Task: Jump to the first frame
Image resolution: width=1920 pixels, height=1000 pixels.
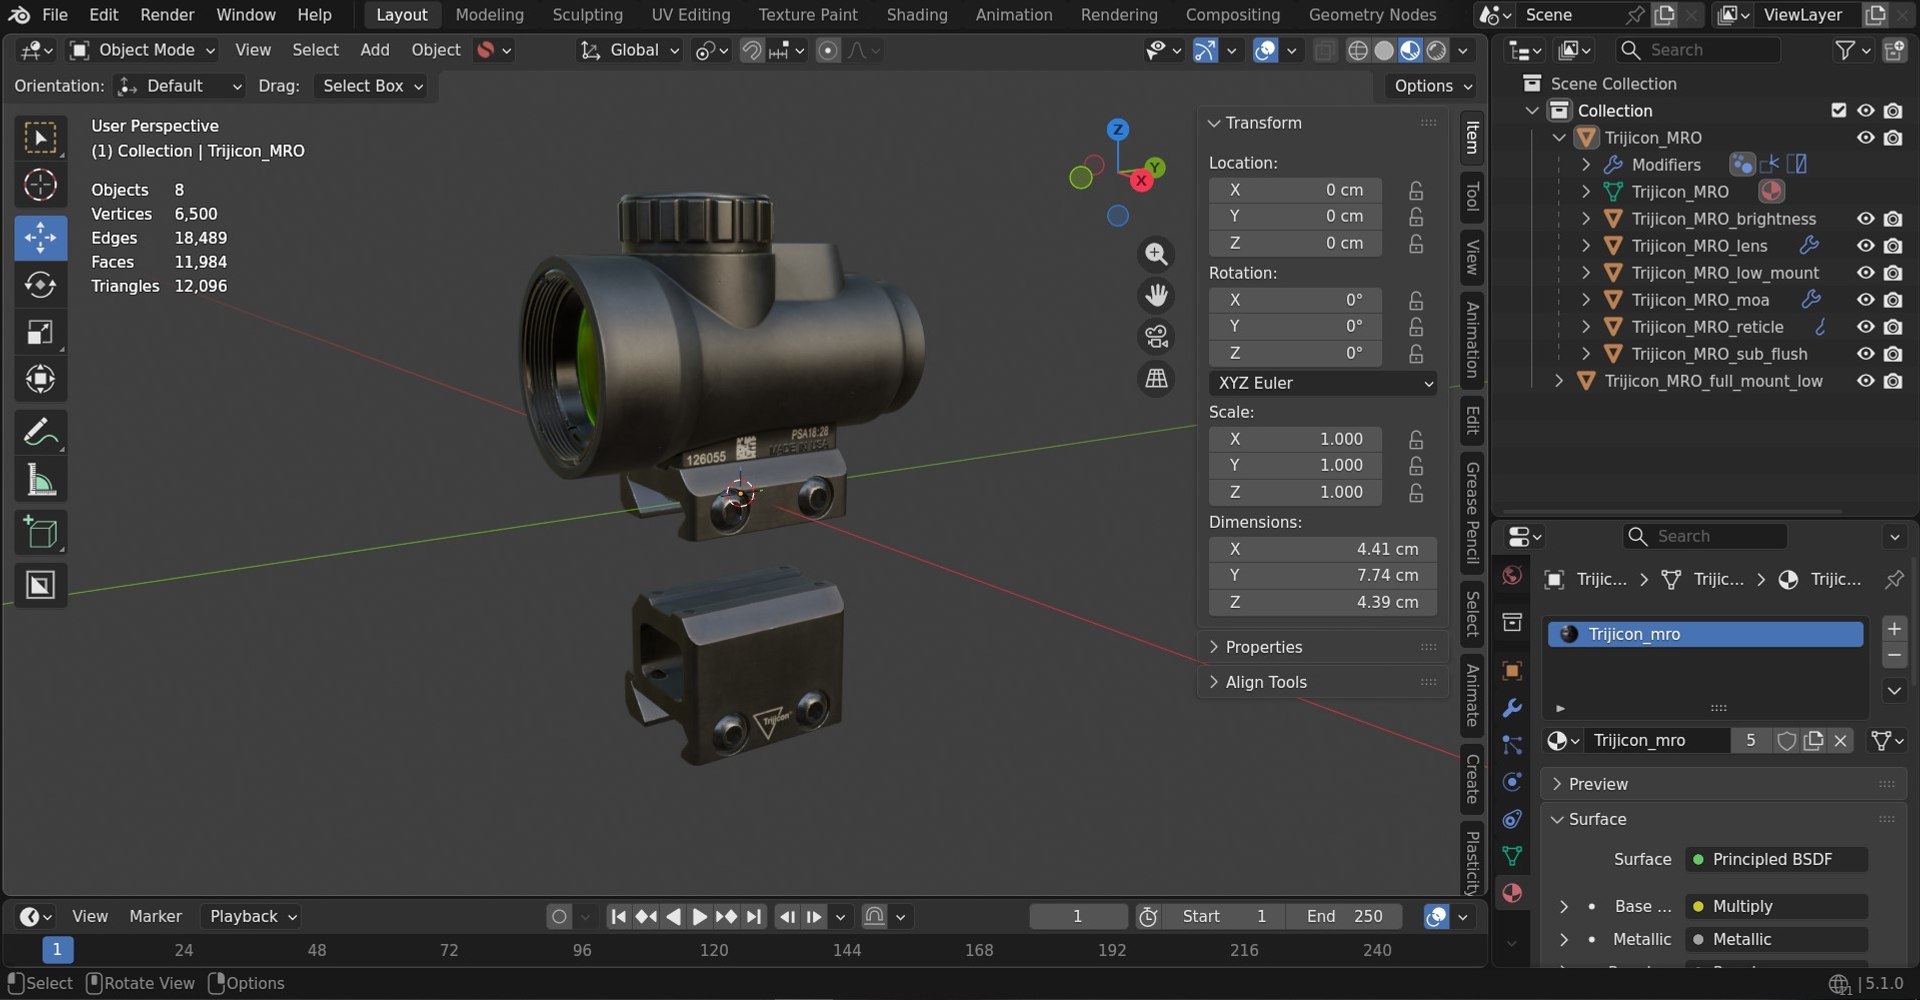Action: (618, 916)
